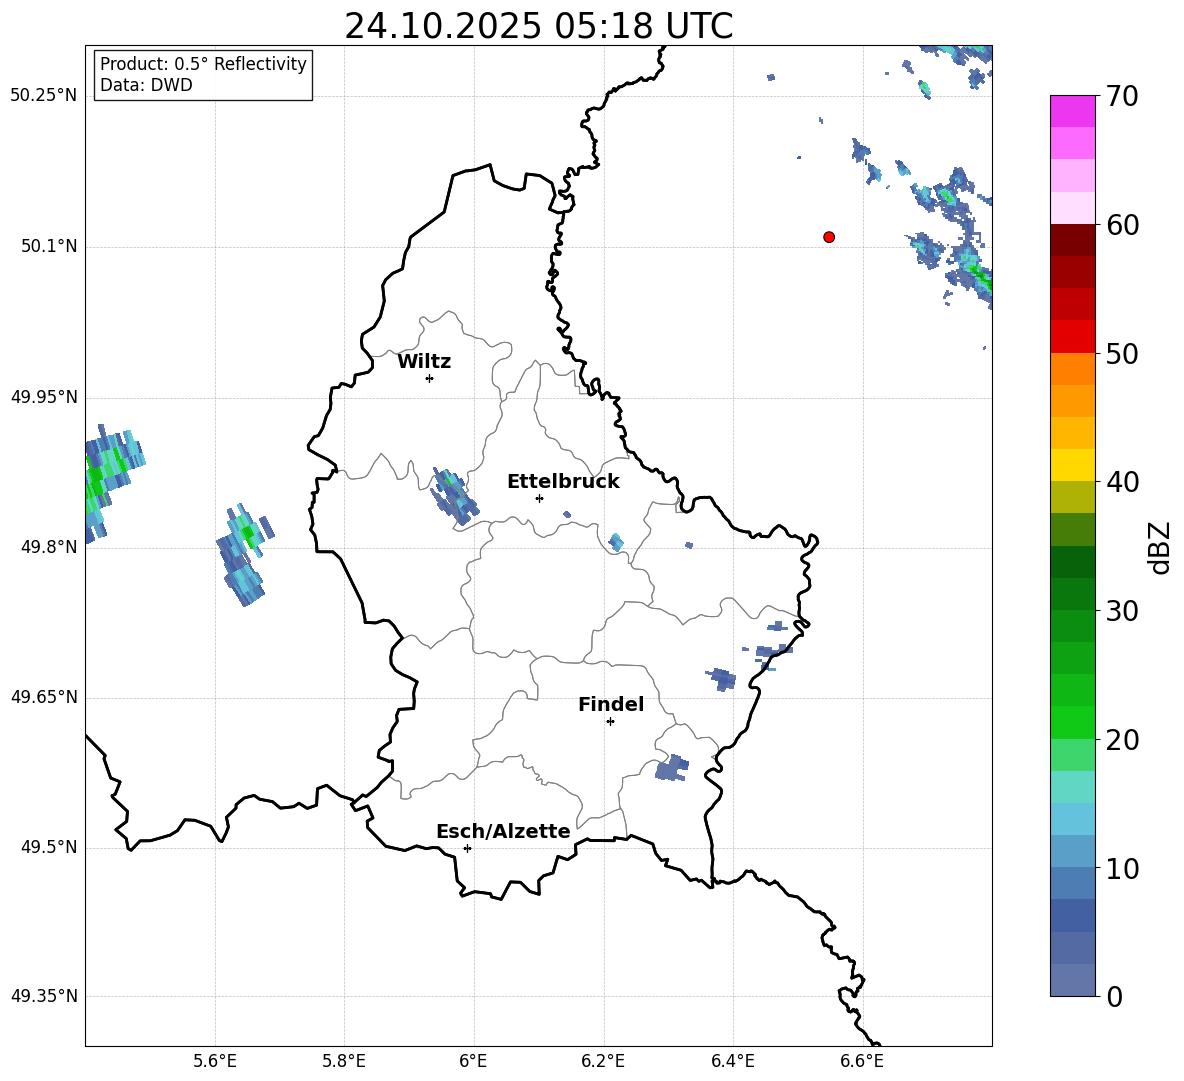Click the 6°E longitude label
Screen dimensions: 1184x1081
click(473, 1061)
